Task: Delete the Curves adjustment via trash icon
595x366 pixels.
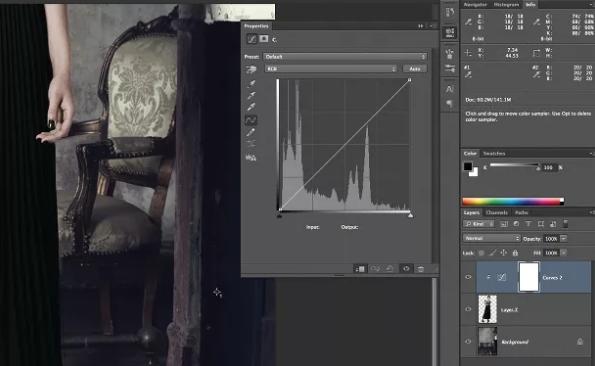Action: tap(420, 269)
